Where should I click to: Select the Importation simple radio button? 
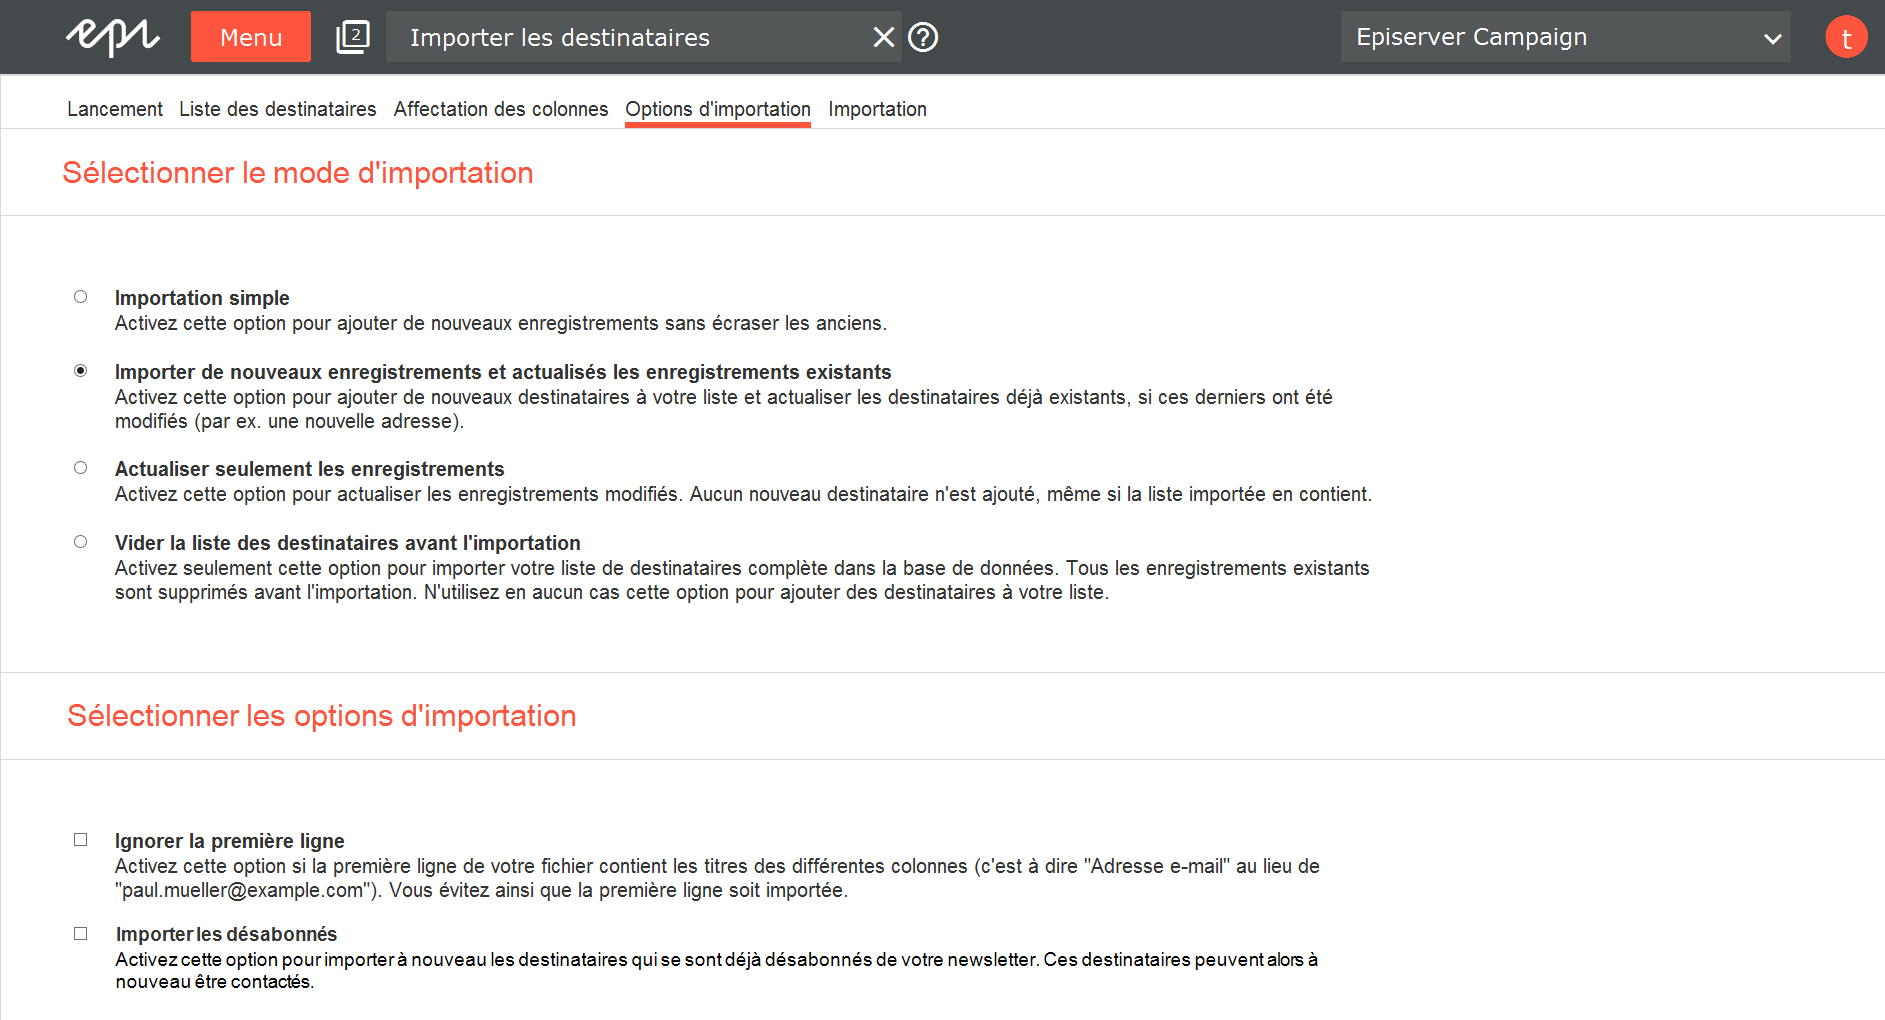pos(81,297)
